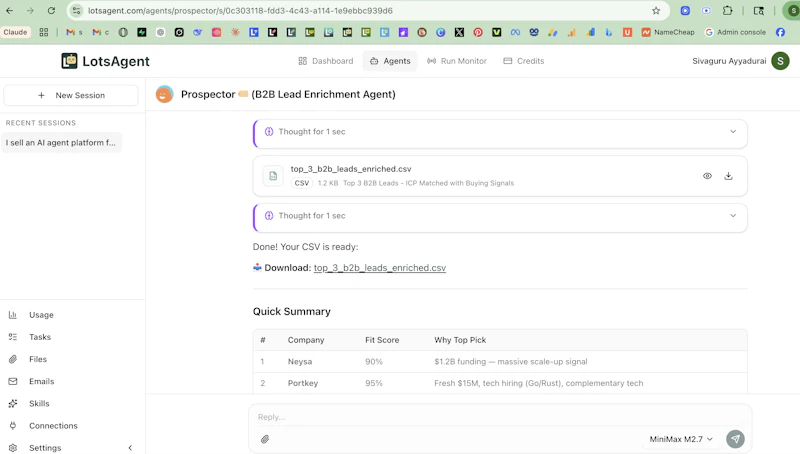The image size is (800, 454).
Task: Open the Run Monitor tab
Action: pos(457,61)
